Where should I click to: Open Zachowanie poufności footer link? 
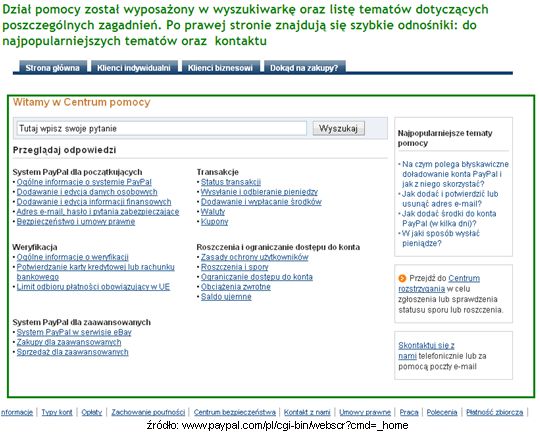pos(148,412)
